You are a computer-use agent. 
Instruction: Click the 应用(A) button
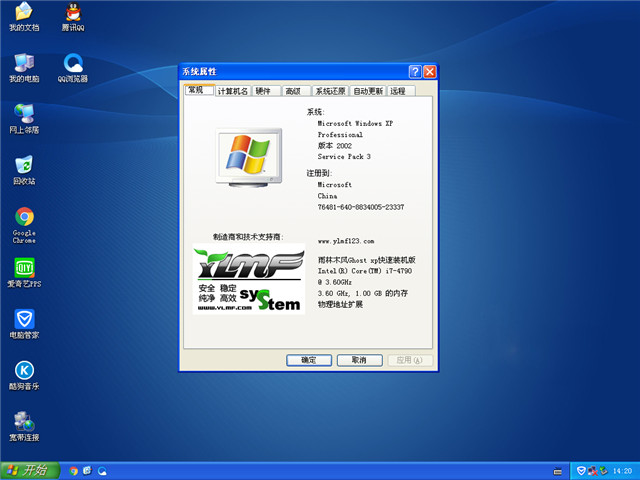coord(409,360)
